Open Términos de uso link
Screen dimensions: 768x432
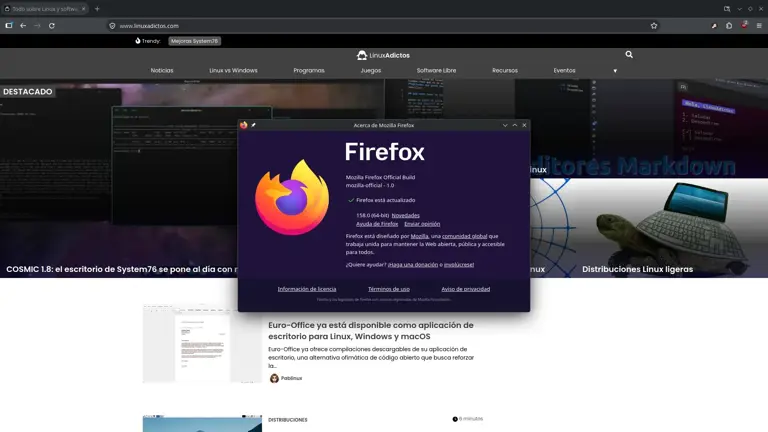[x=389, y=289]
